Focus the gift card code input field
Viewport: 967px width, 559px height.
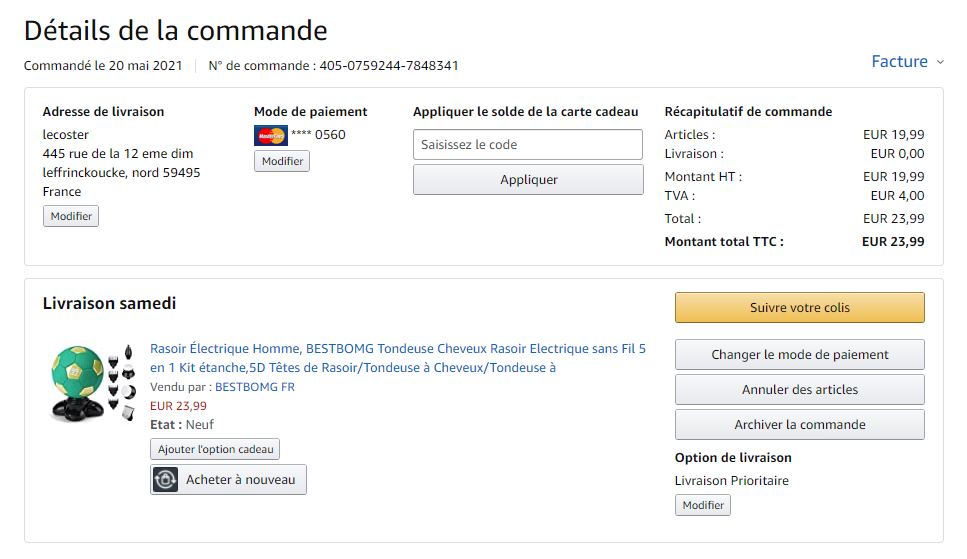[x=528, y=145]
